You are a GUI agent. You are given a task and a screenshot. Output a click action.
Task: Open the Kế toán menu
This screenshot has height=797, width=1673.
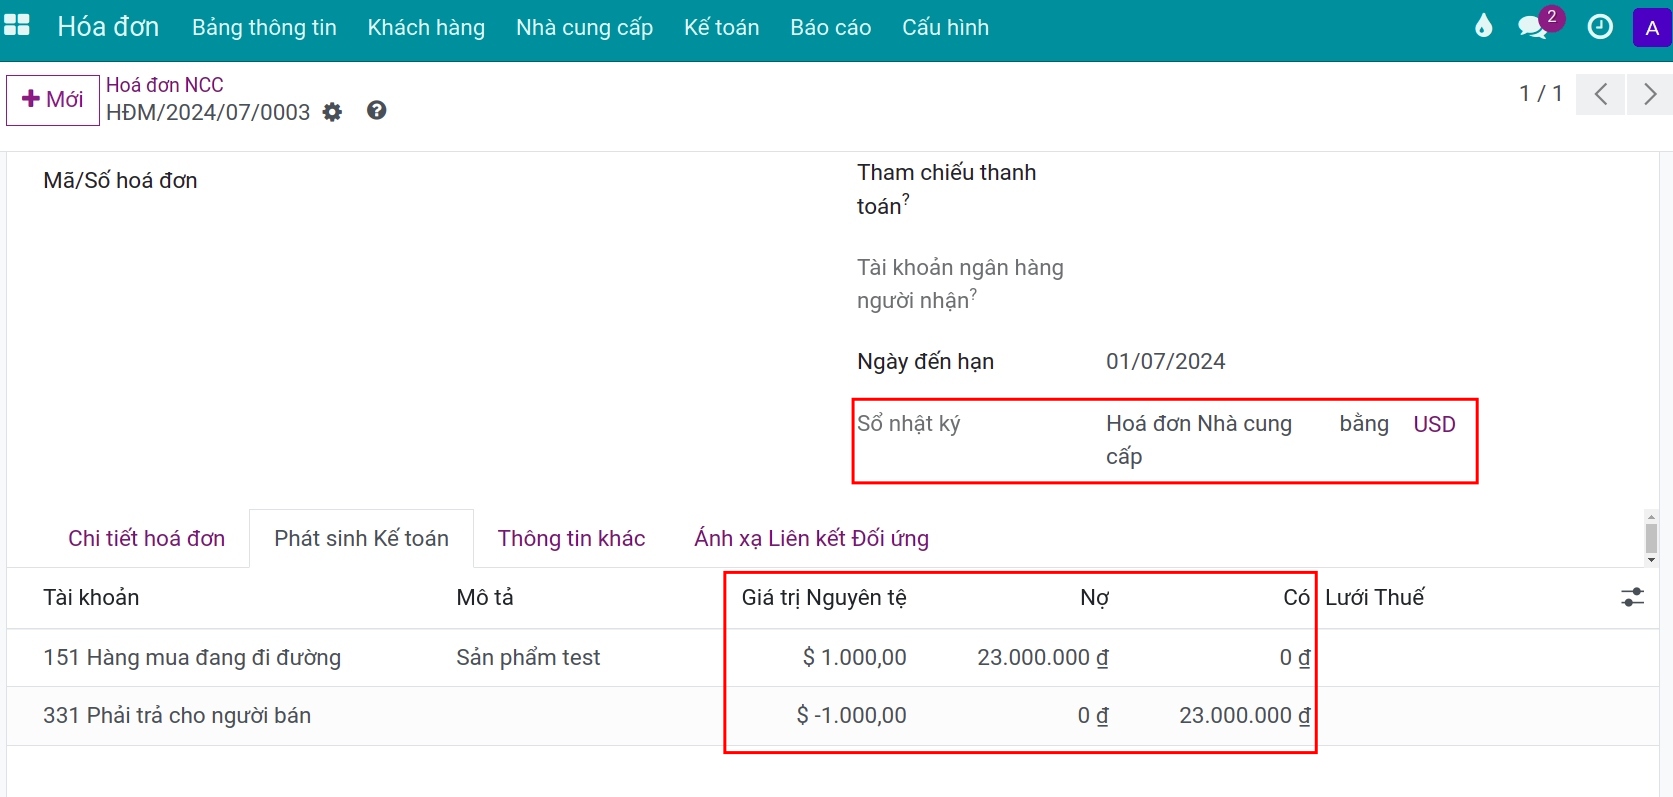pos(721,28)
